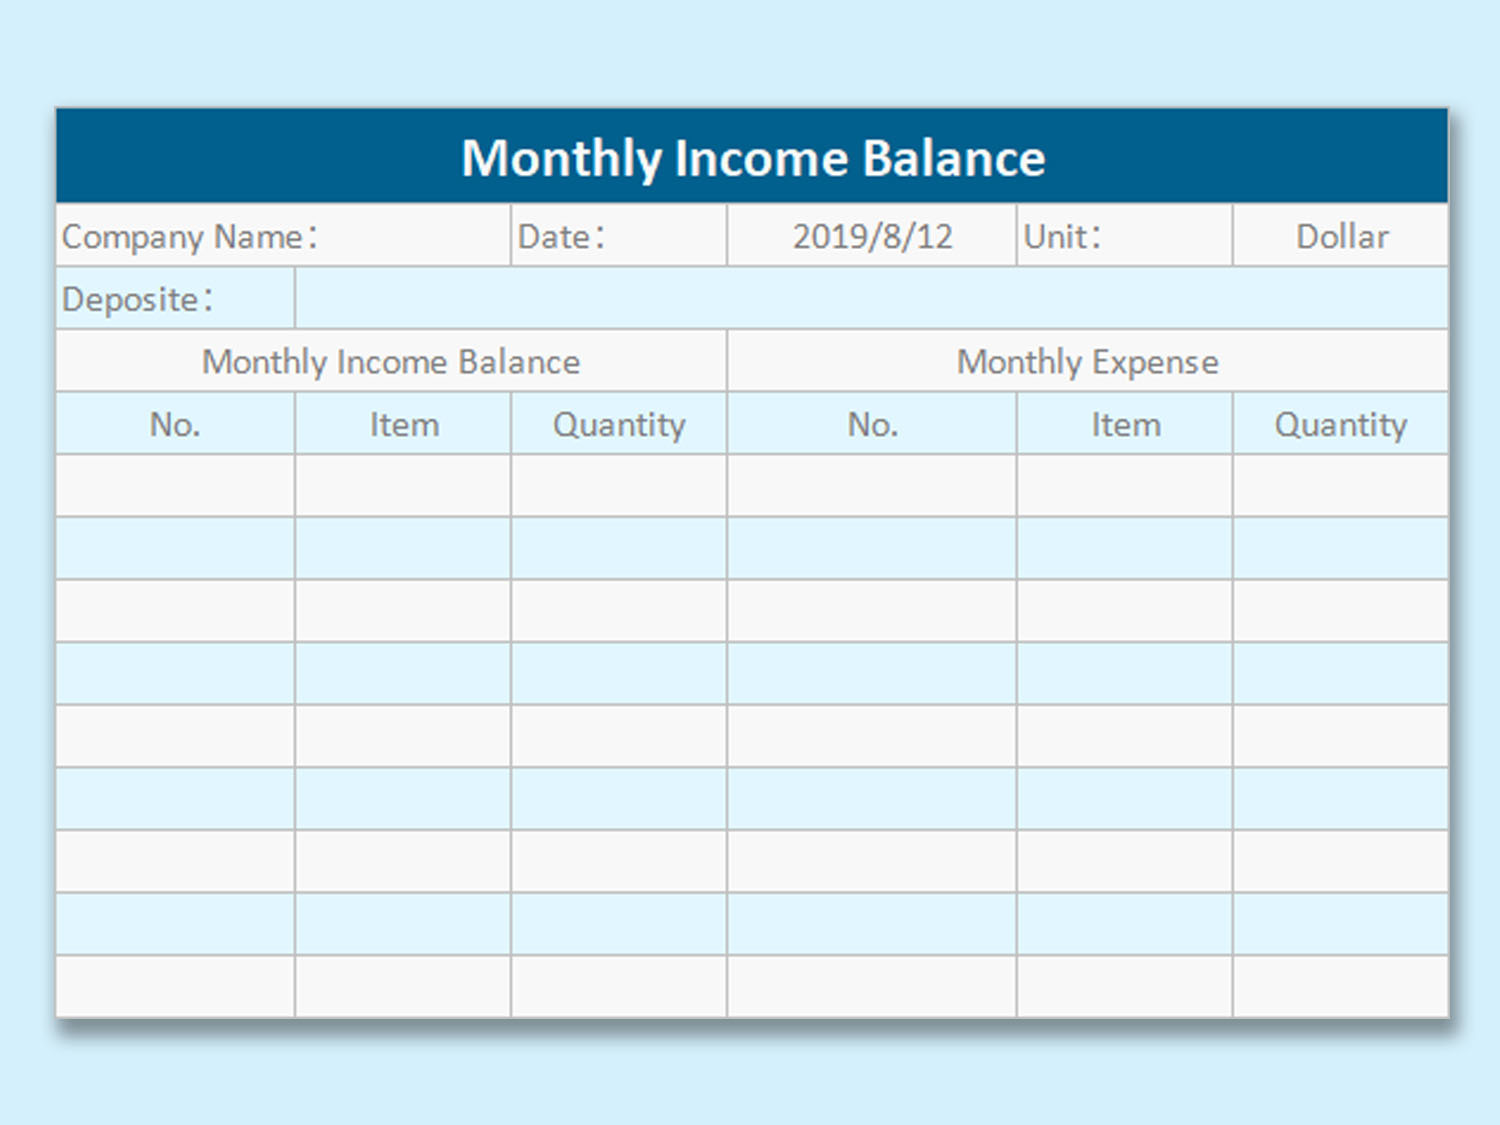This screenshot has height=1125, width=1500.
Task: Select the Dollar unit cell
Action: tap(1340, 236)
